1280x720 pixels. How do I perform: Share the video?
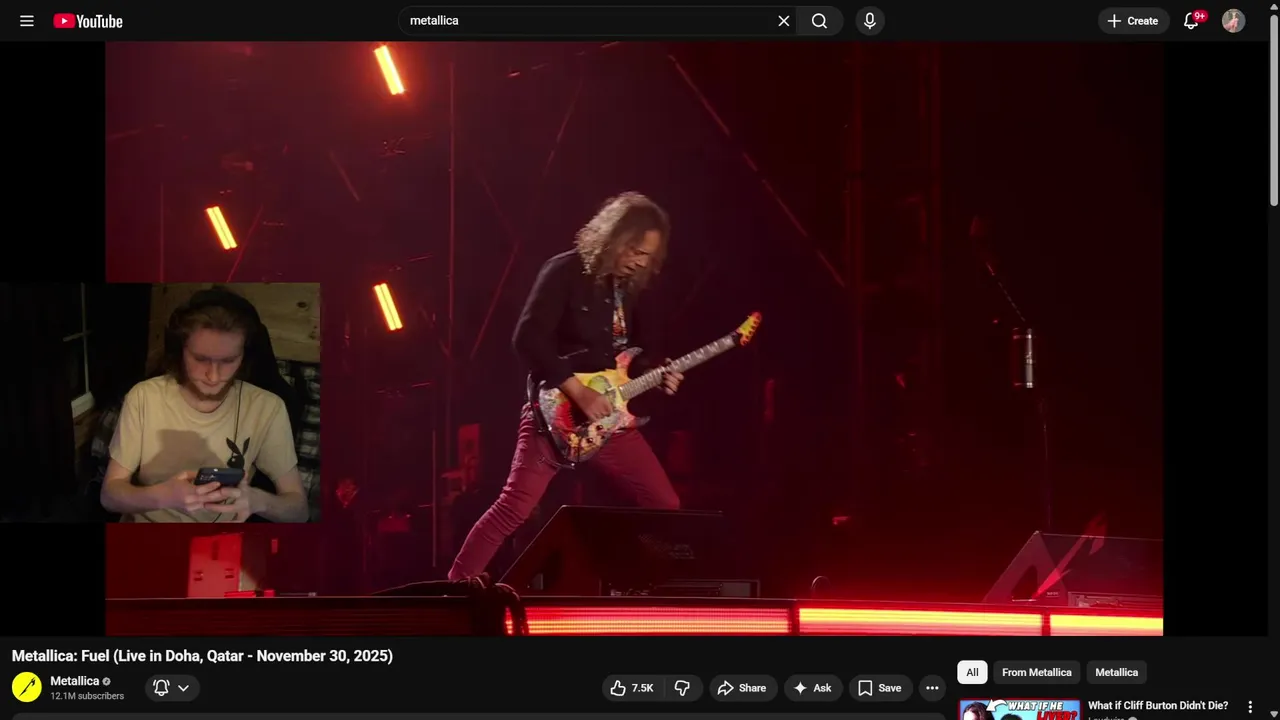(742, 688)
